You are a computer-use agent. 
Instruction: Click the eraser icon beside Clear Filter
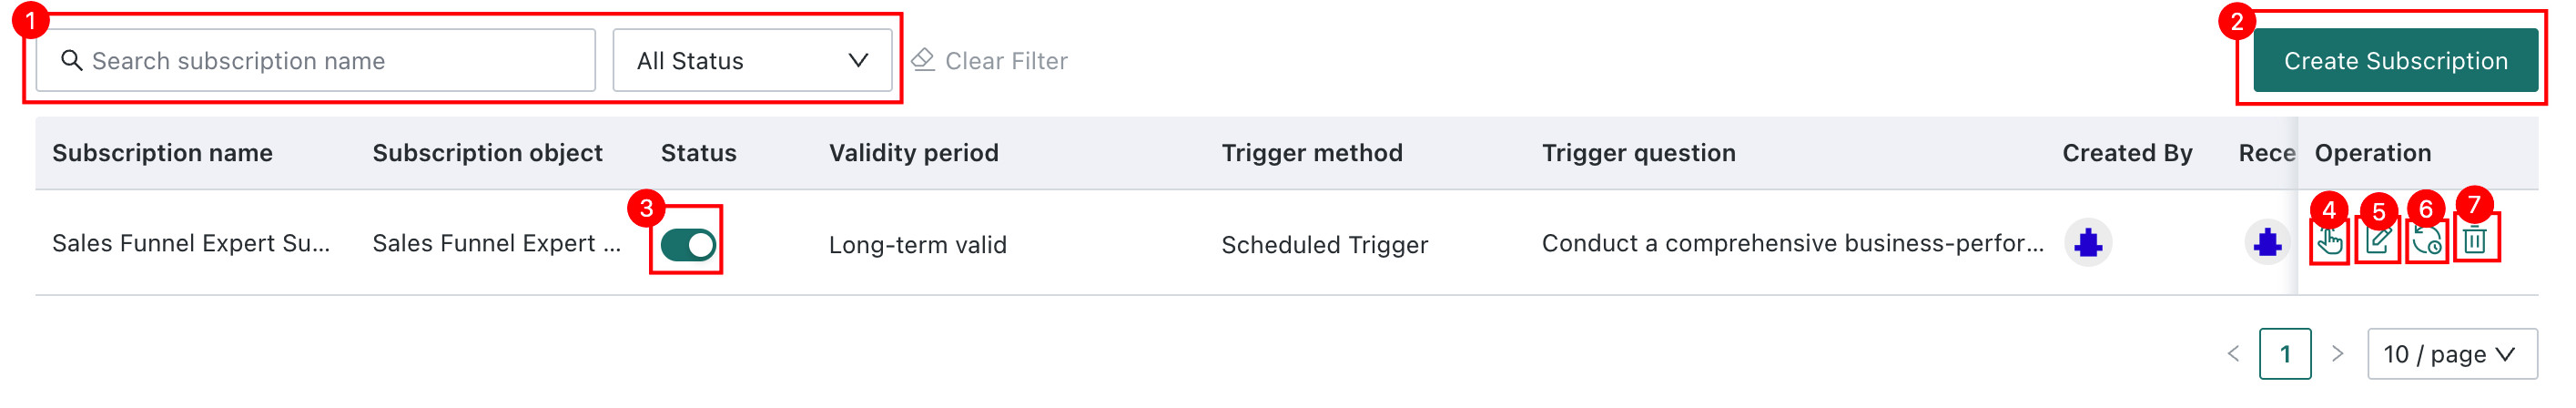923,61
